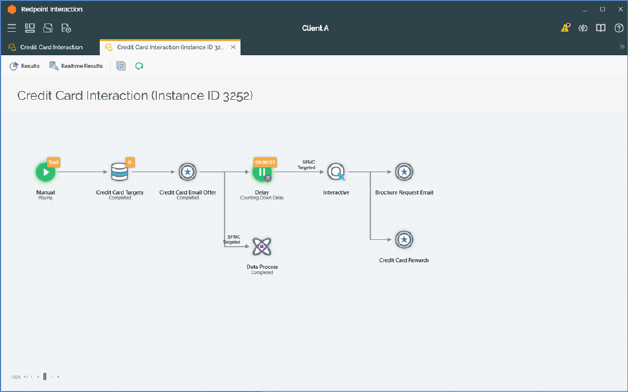Open the warning alerts icon
628x392 pixels.
coord(565,28)
